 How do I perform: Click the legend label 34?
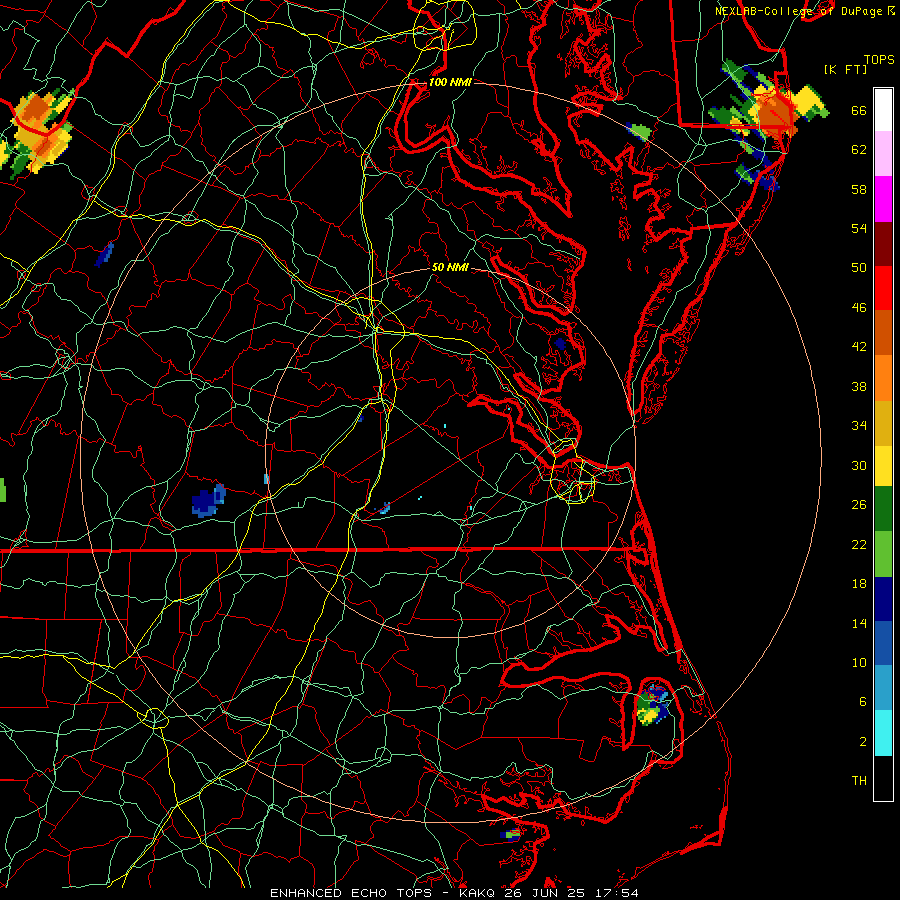pos(859,426)
